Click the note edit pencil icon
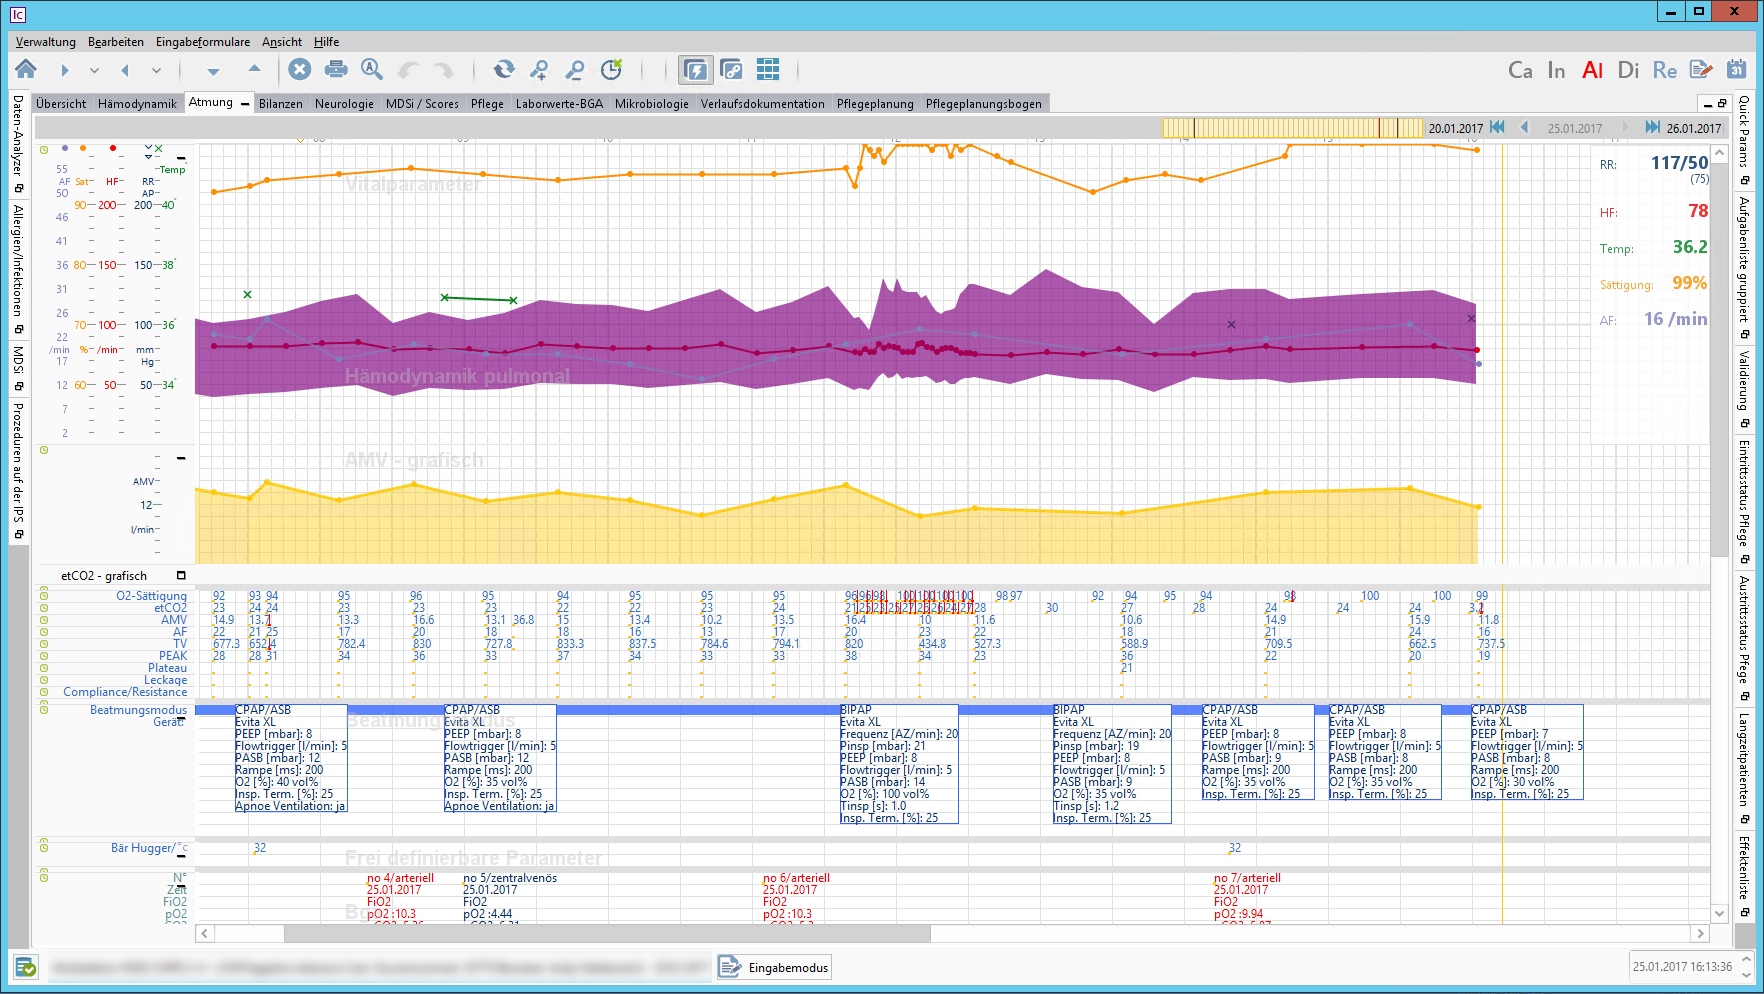 point(1700,69)
